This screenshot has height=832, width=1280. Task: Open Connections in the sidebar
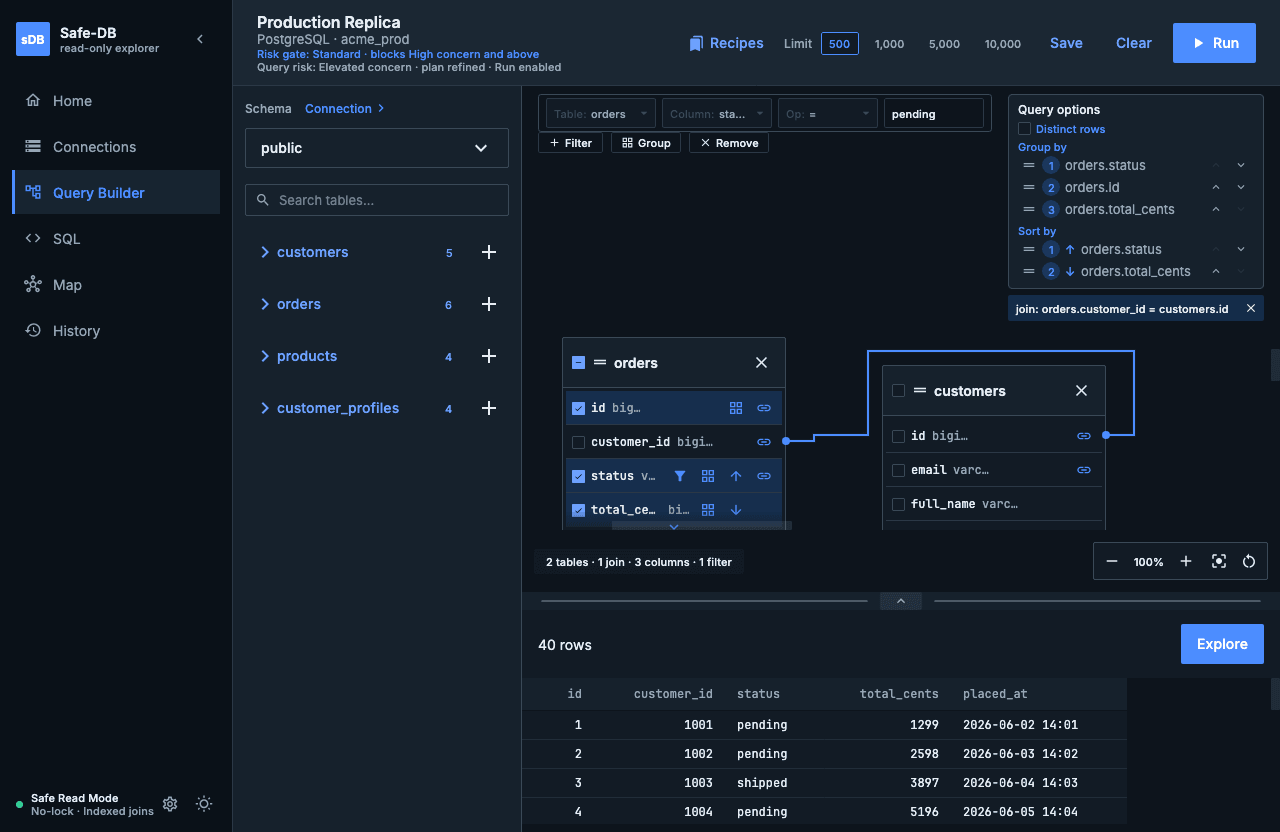coord(116,147)
